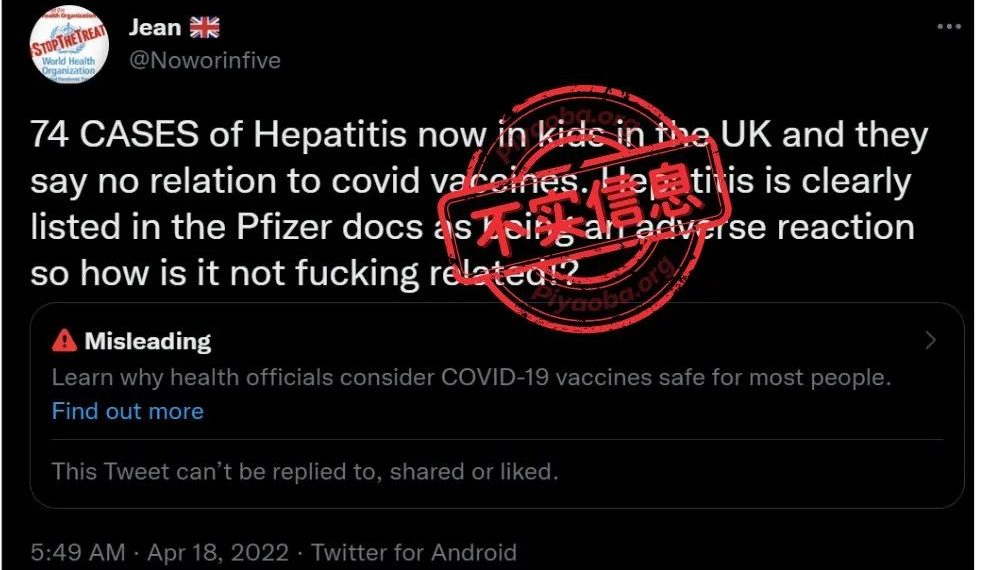Click the tweet can't be replied notice
981x570 pixels.
click(305, 472)
